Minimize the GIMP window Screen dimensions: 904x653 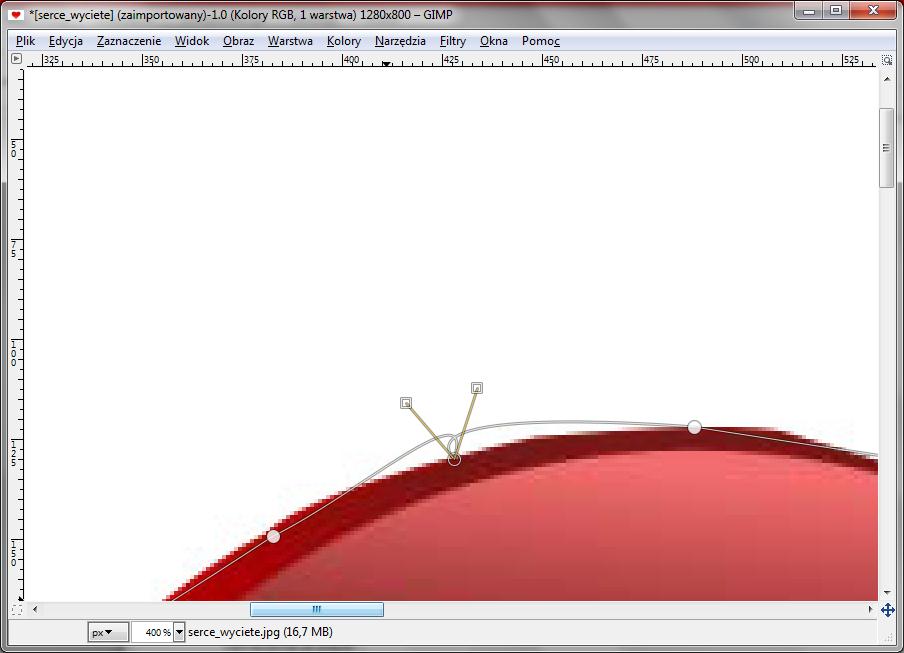click(x=809, y=10)
